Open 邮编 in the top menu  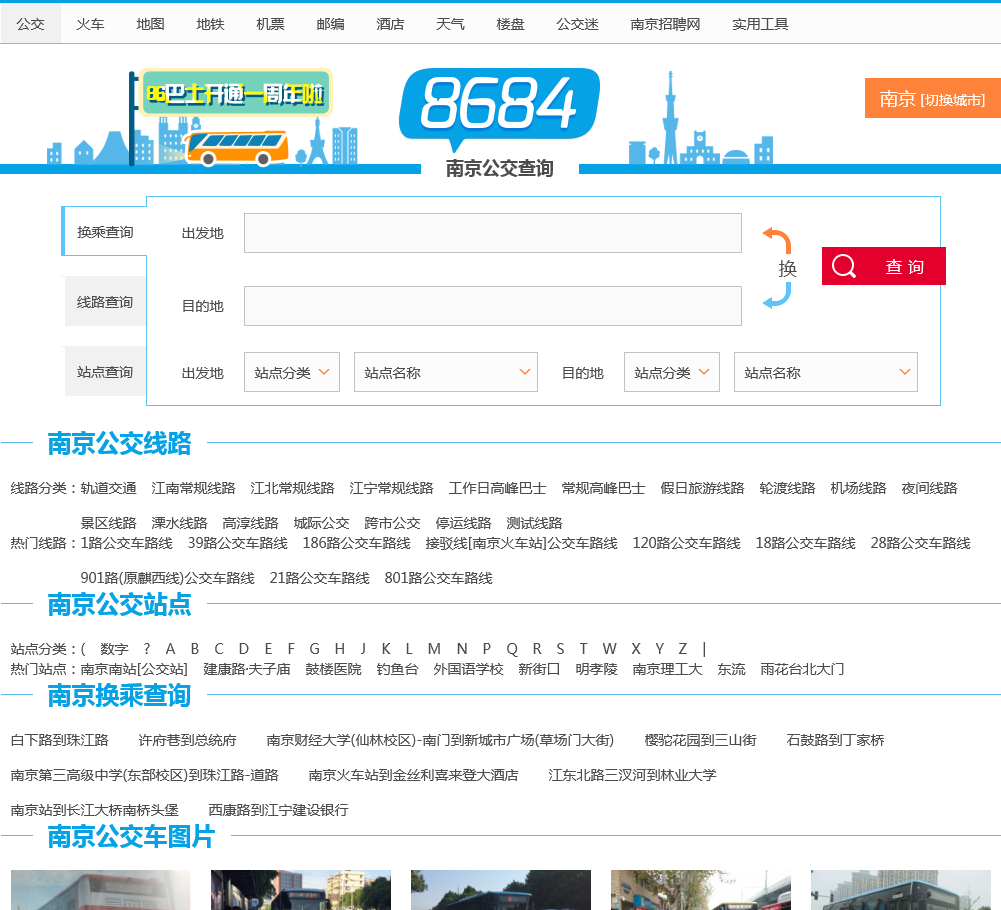[330, 24]
